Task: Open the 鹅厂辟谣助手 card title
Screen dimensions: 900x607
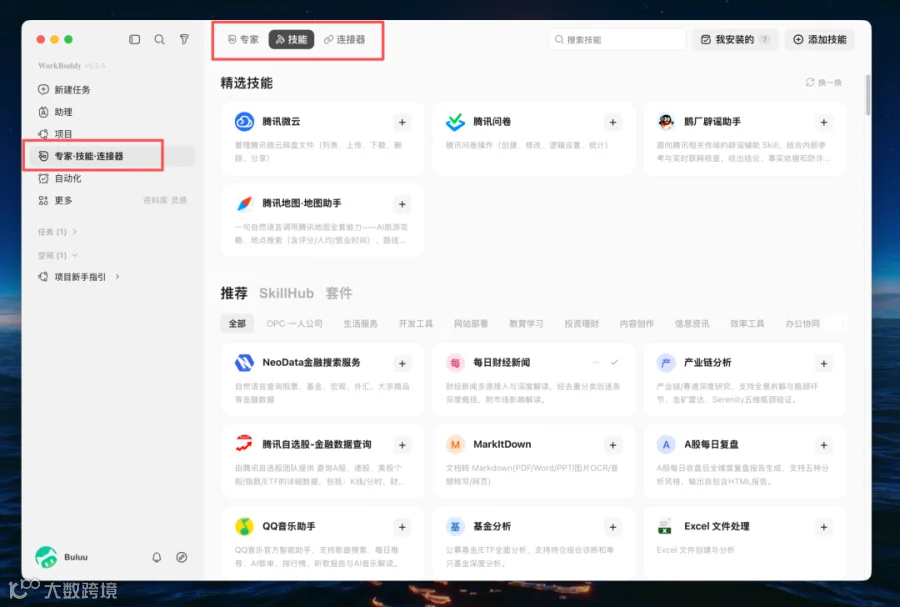Action: [712, 122]
